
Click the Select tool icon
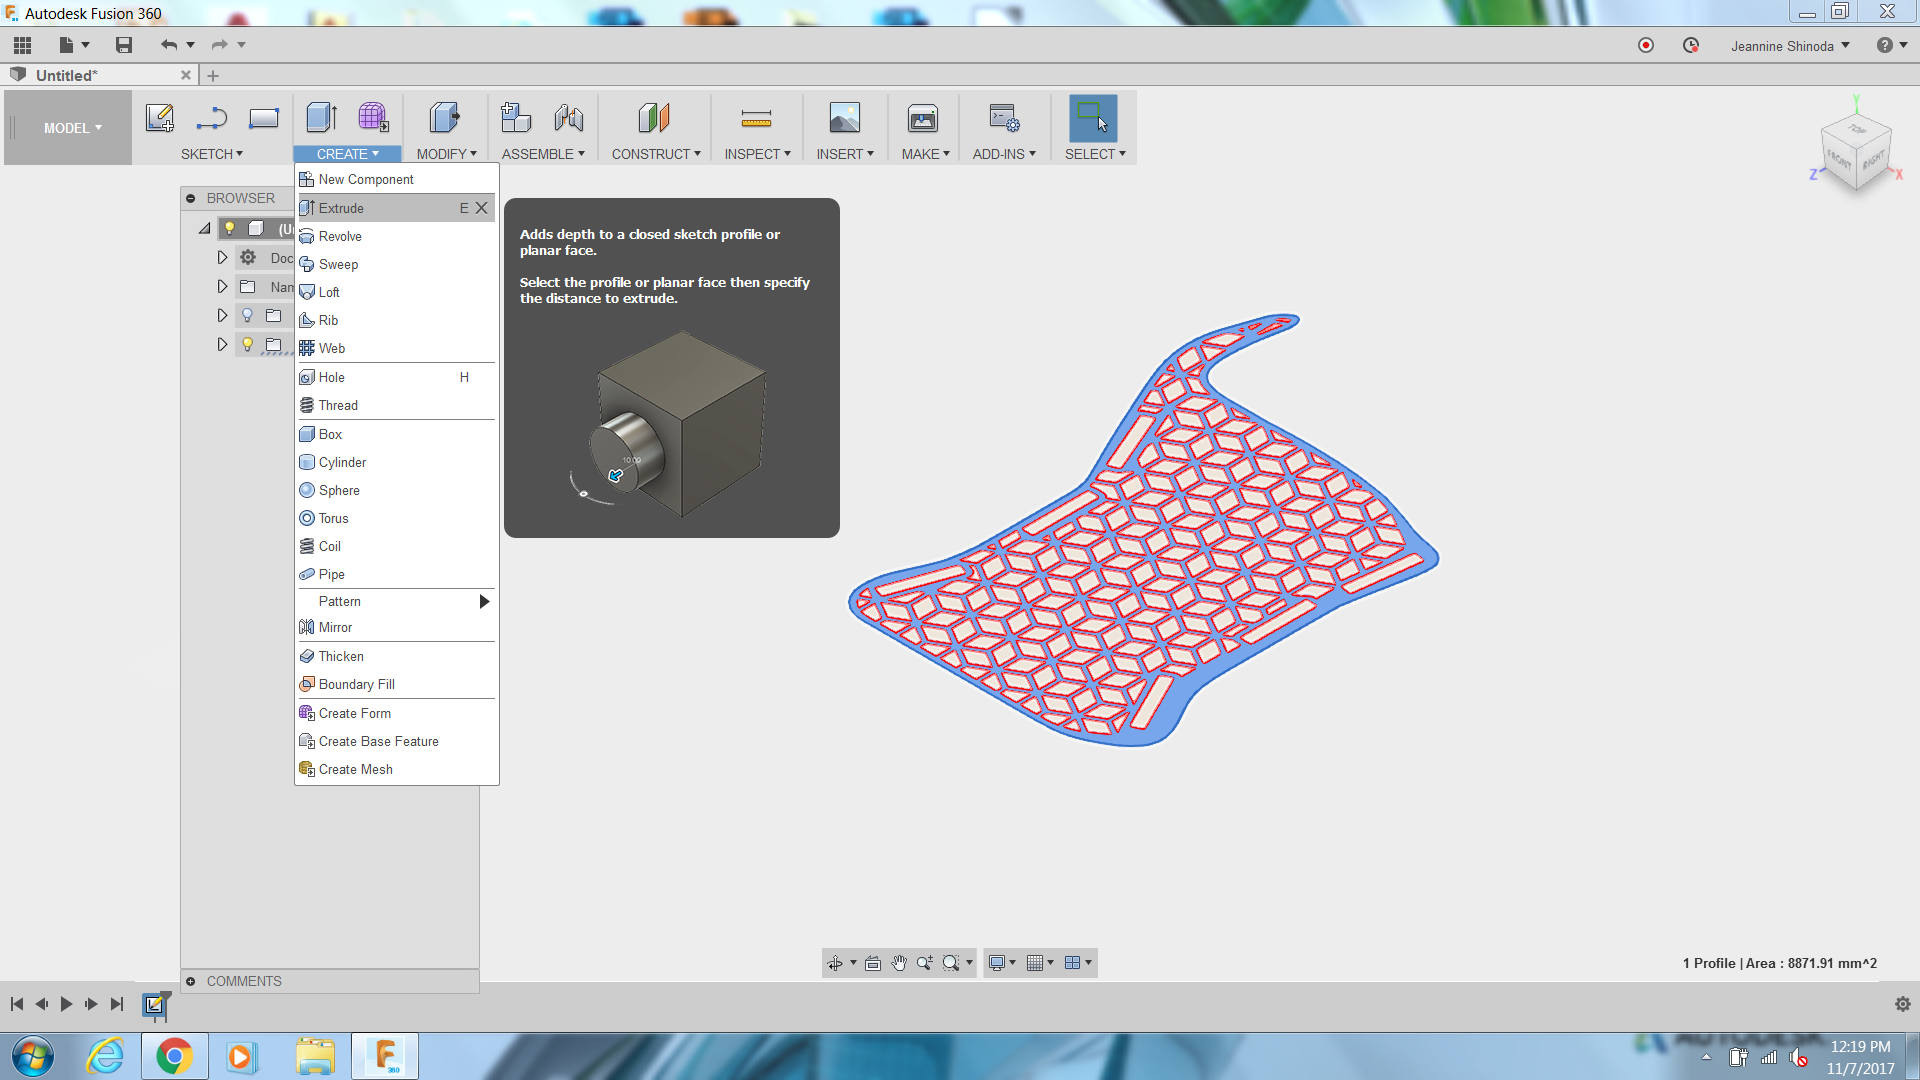[x=1093, y=118]
